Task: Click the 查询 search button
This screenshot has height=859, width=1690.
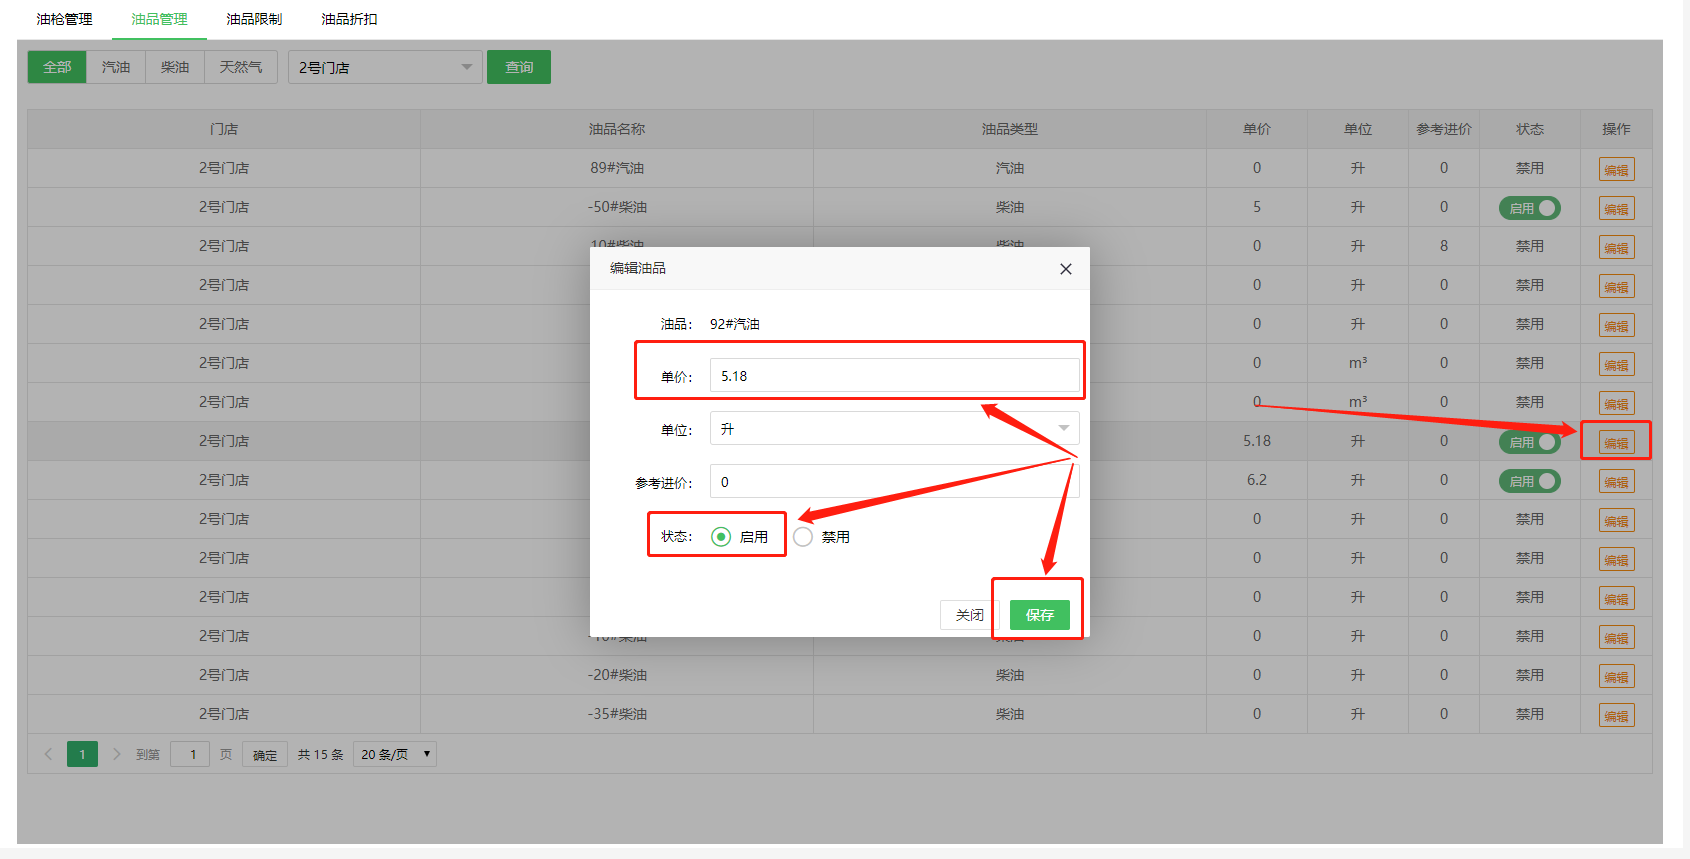Action: click(519, 67)
